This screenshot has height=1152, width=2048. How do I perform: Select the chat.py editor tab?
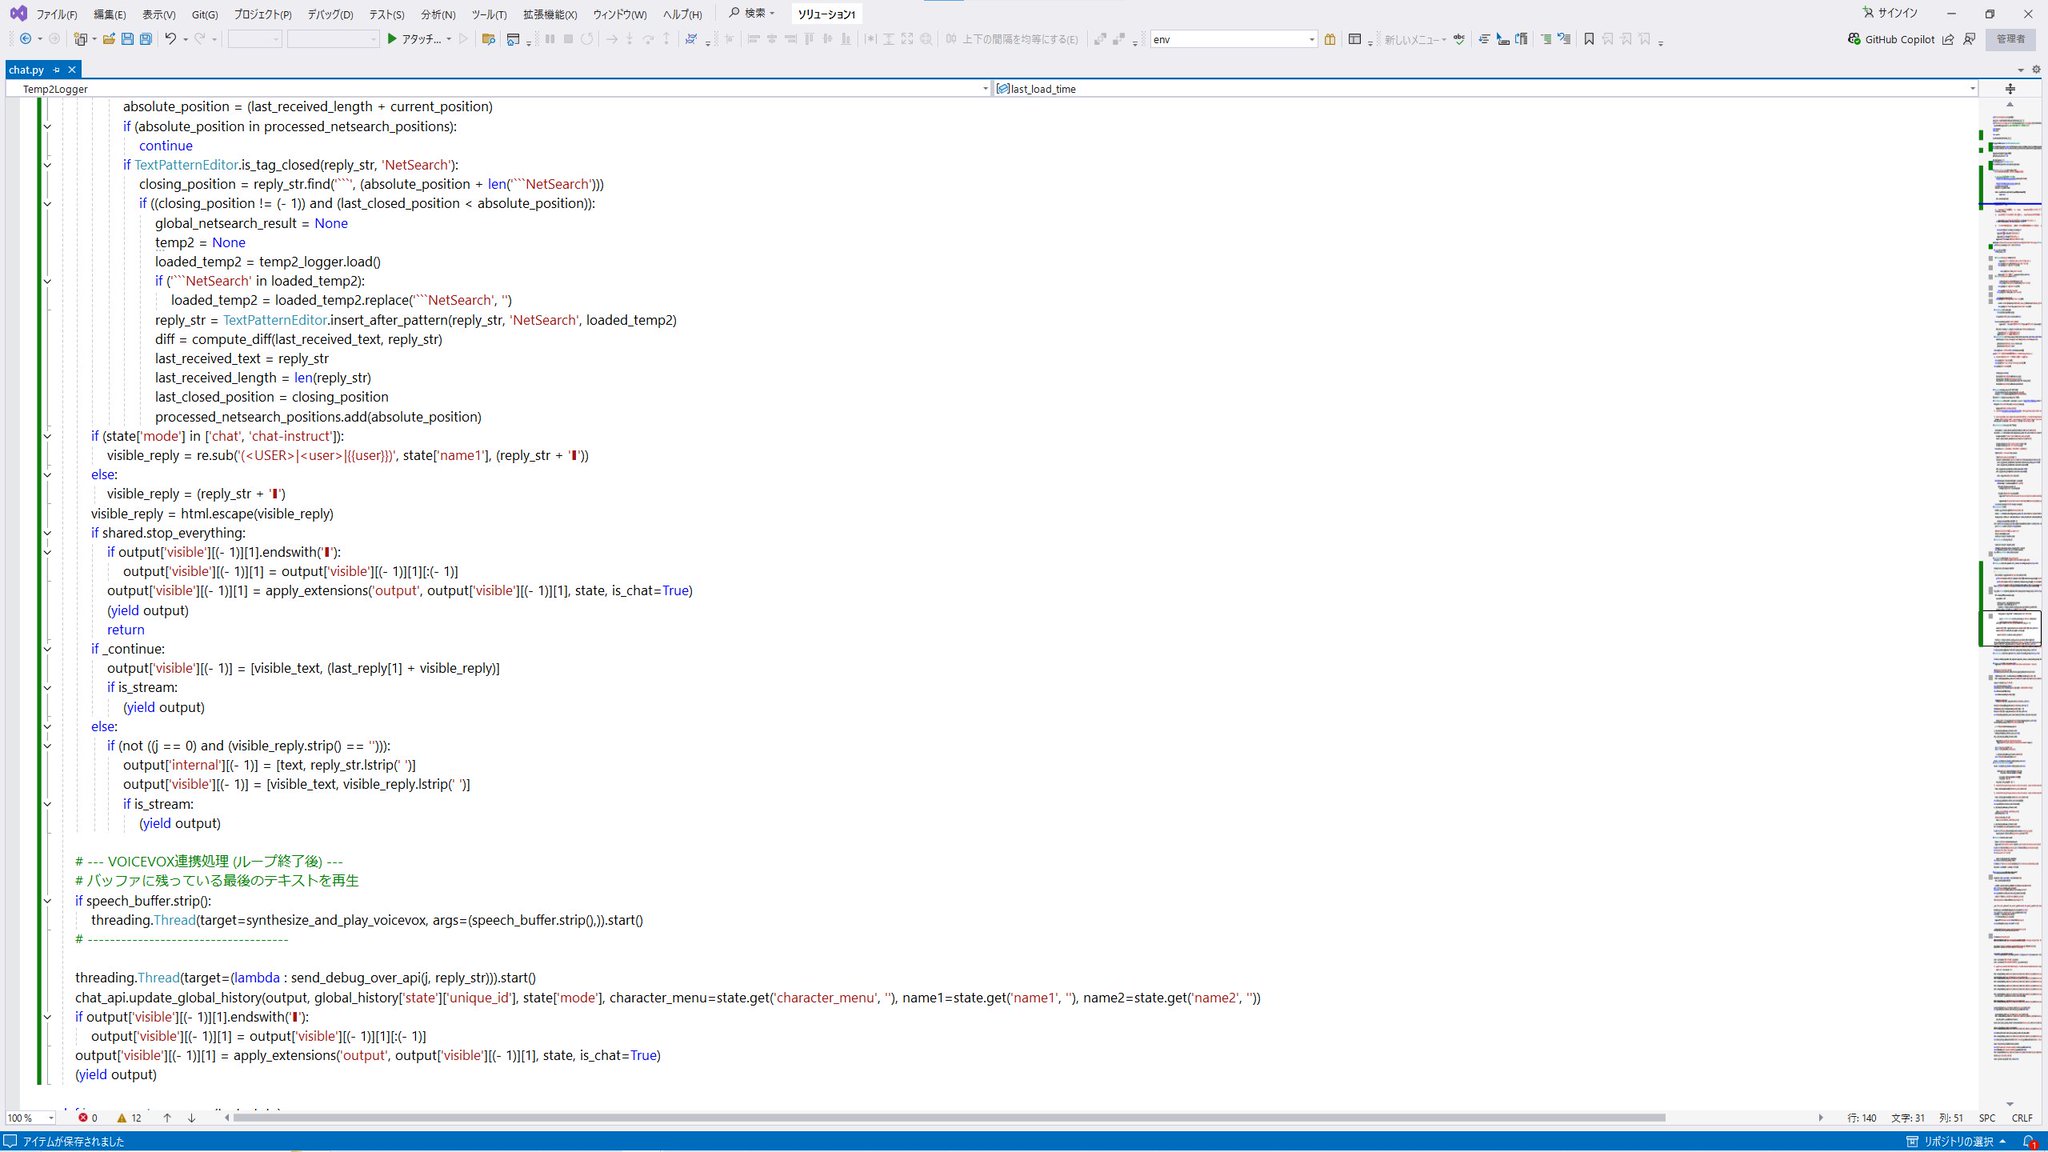point(26,70)
